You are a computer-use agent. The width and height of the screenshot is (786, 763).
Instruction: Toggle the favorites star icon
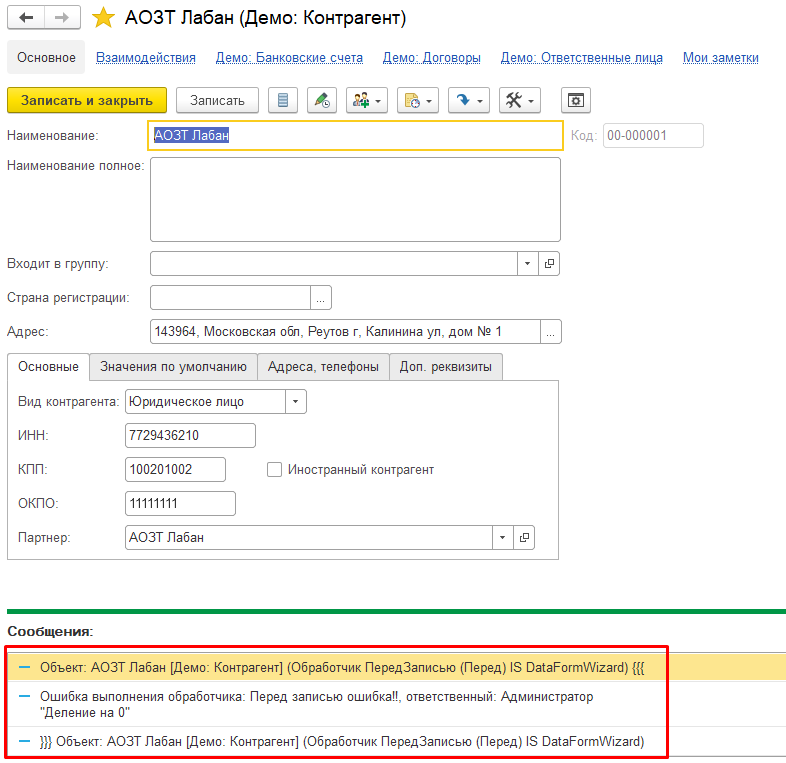pyautogui.click(x=103, y=18)
